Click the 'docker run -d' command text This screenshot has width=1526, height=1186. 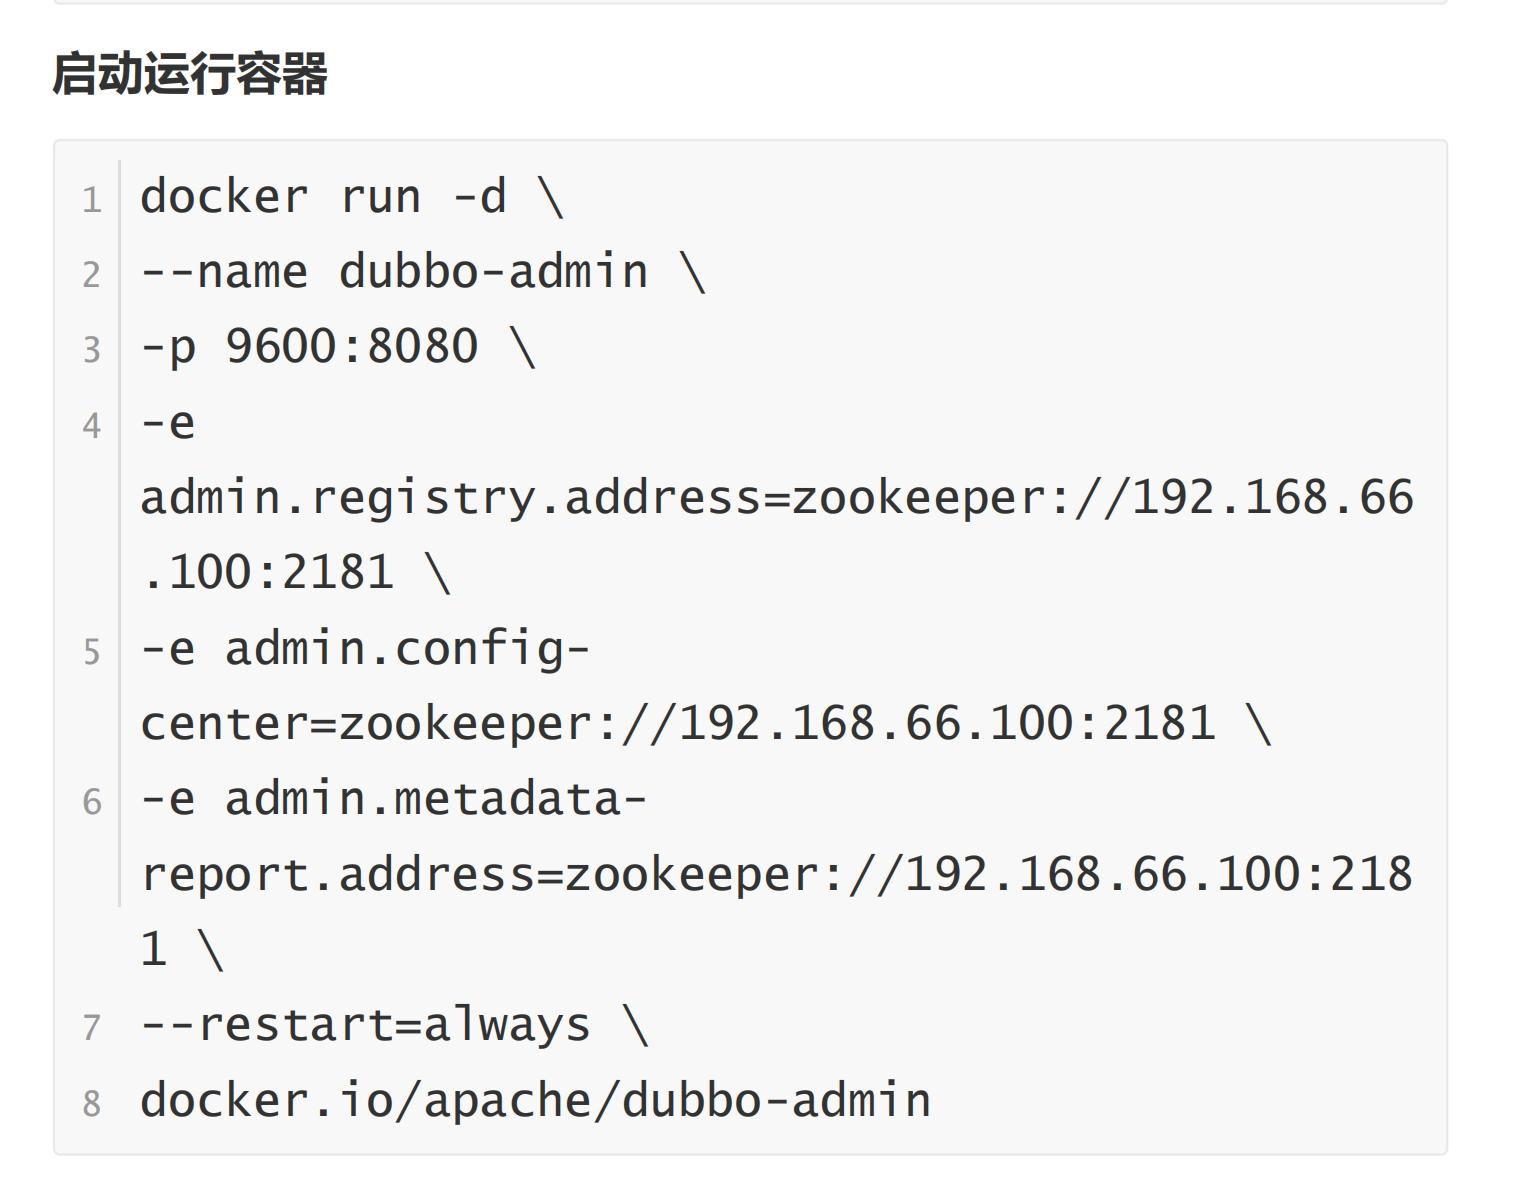pos(324,196)
